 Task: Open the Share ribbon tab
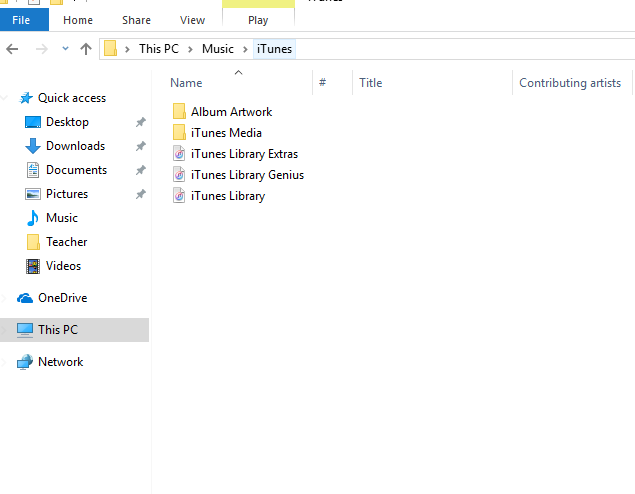[136, 20]
